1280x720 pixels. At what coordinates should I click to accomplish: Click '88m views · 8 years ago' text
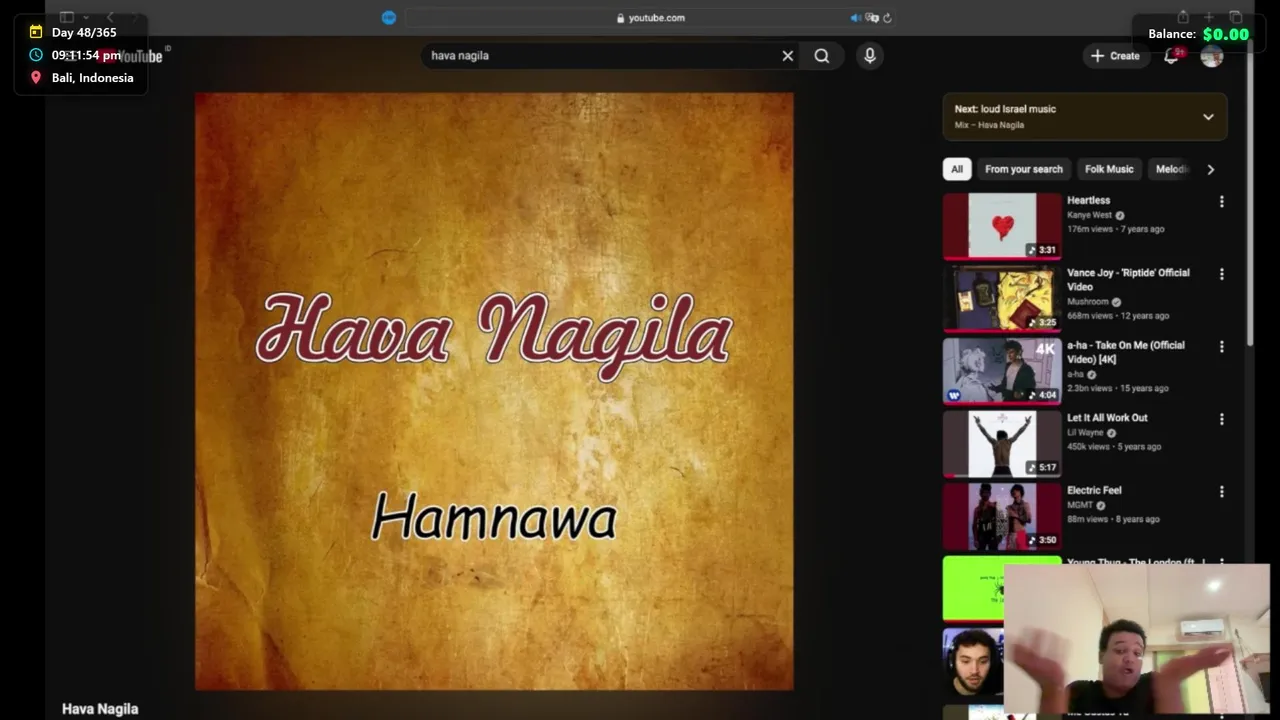point(1113,519)
